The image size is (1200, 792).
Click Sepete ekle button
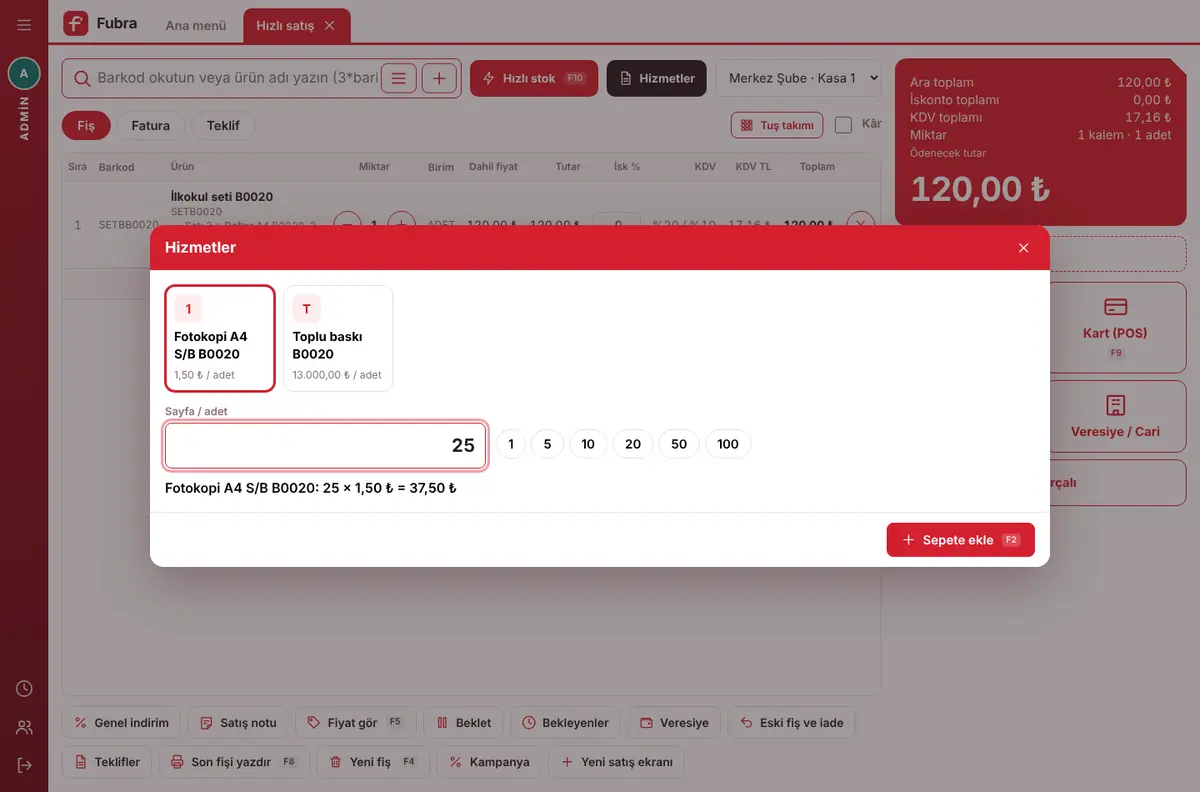pyautogui.click(x=961, y=540)
